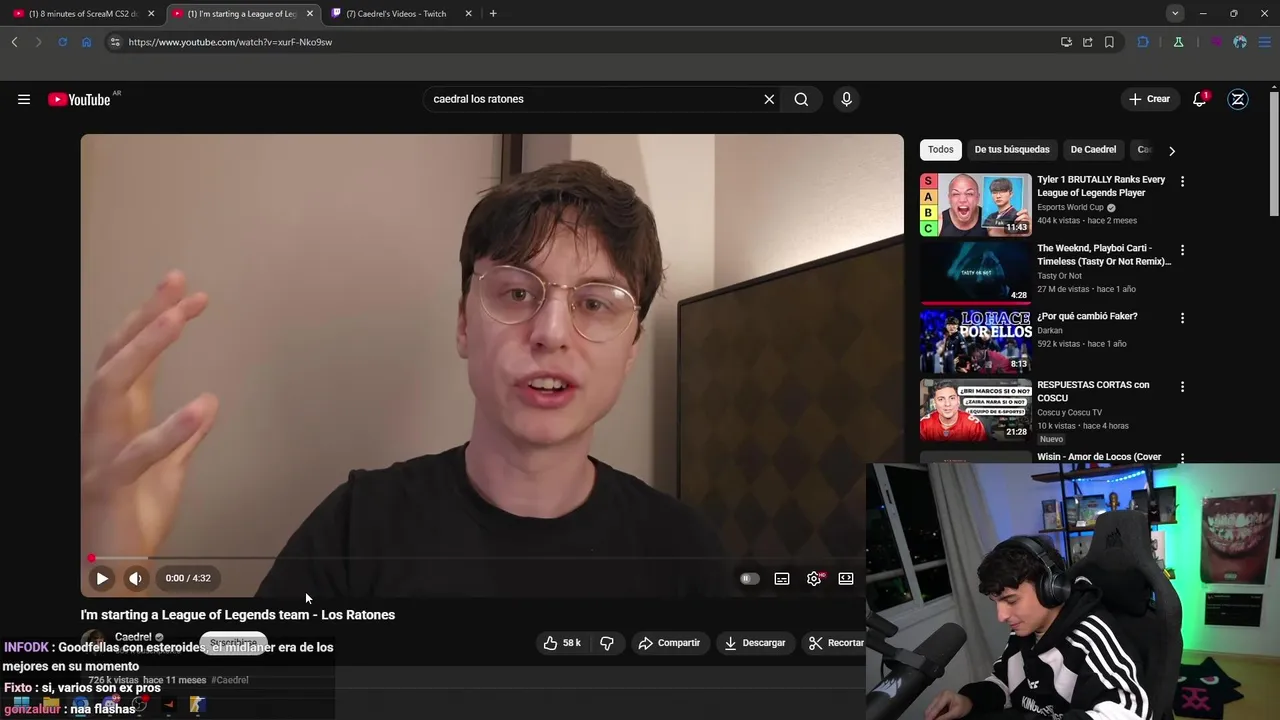Clip the video using Recortar
1280x720 pixels.
click(836, 643)
